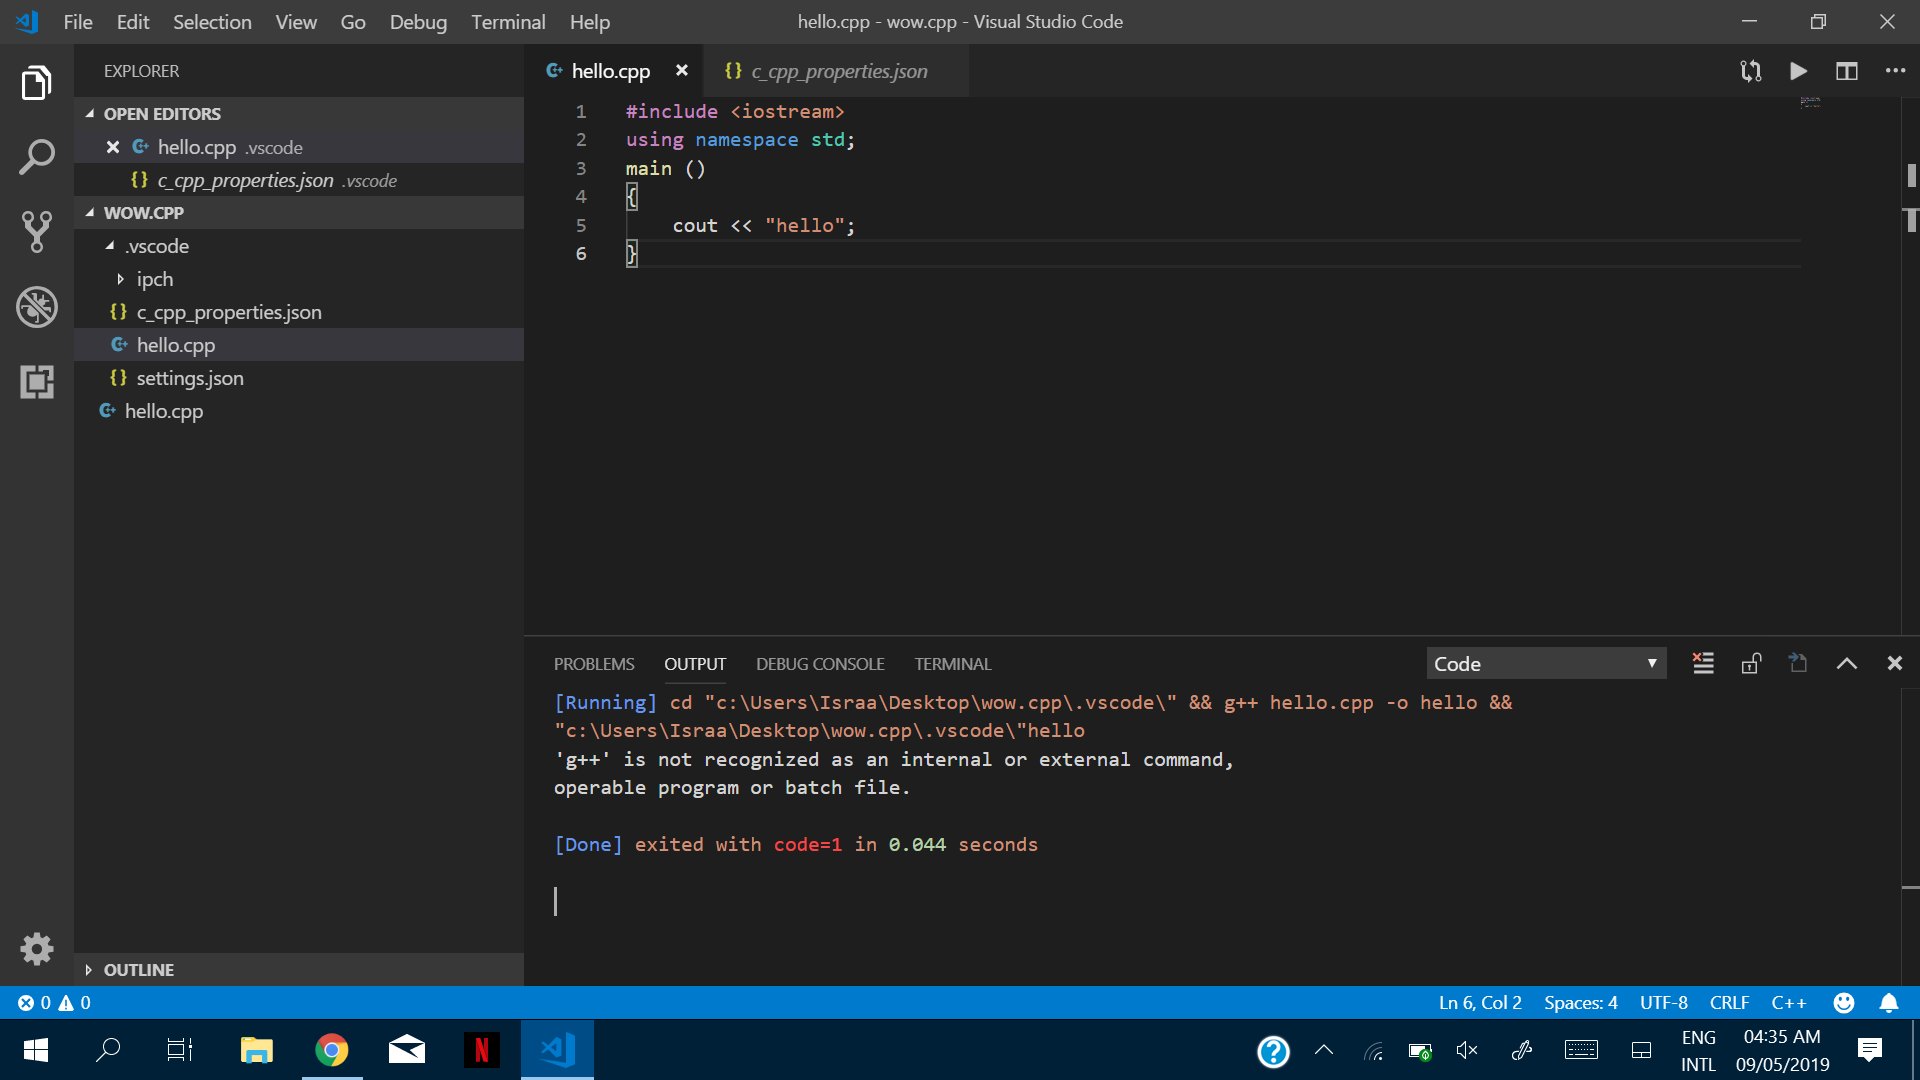Screen dimensions: 1920x1080
Task: Change file encoding UTF-8
Action: (1664, 1002)
